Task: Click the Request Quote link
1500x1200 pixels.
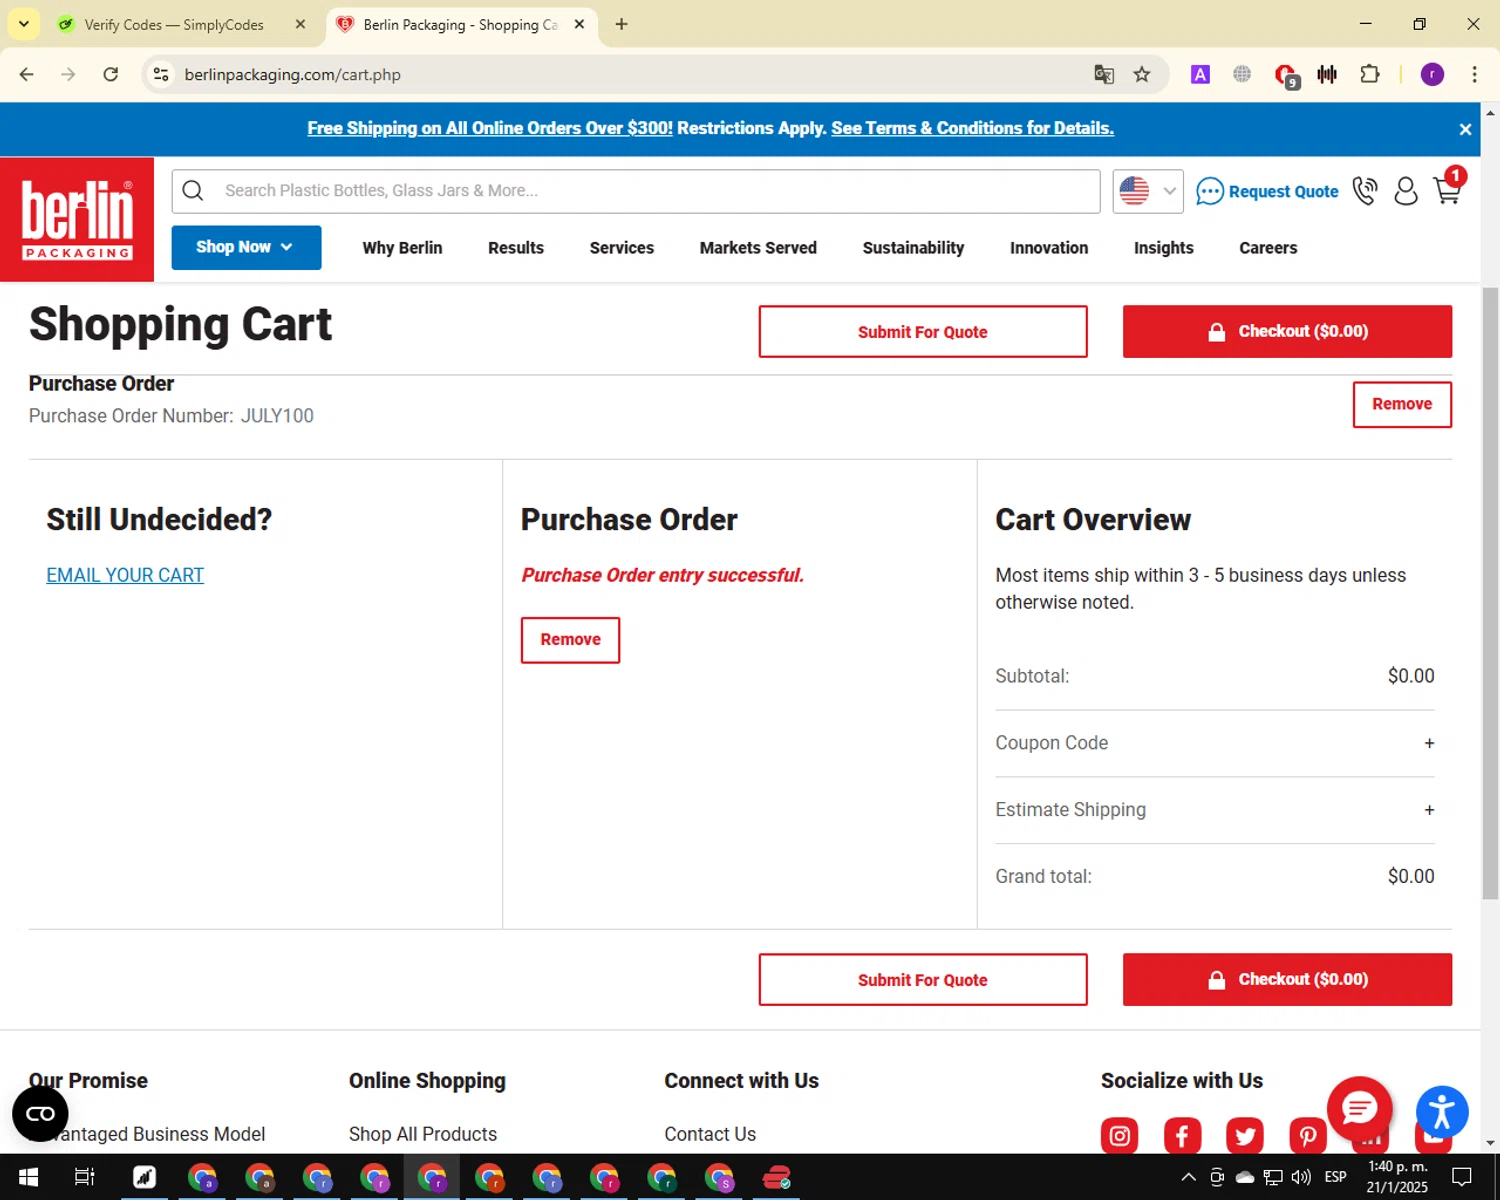Action: click(1267, 191)
